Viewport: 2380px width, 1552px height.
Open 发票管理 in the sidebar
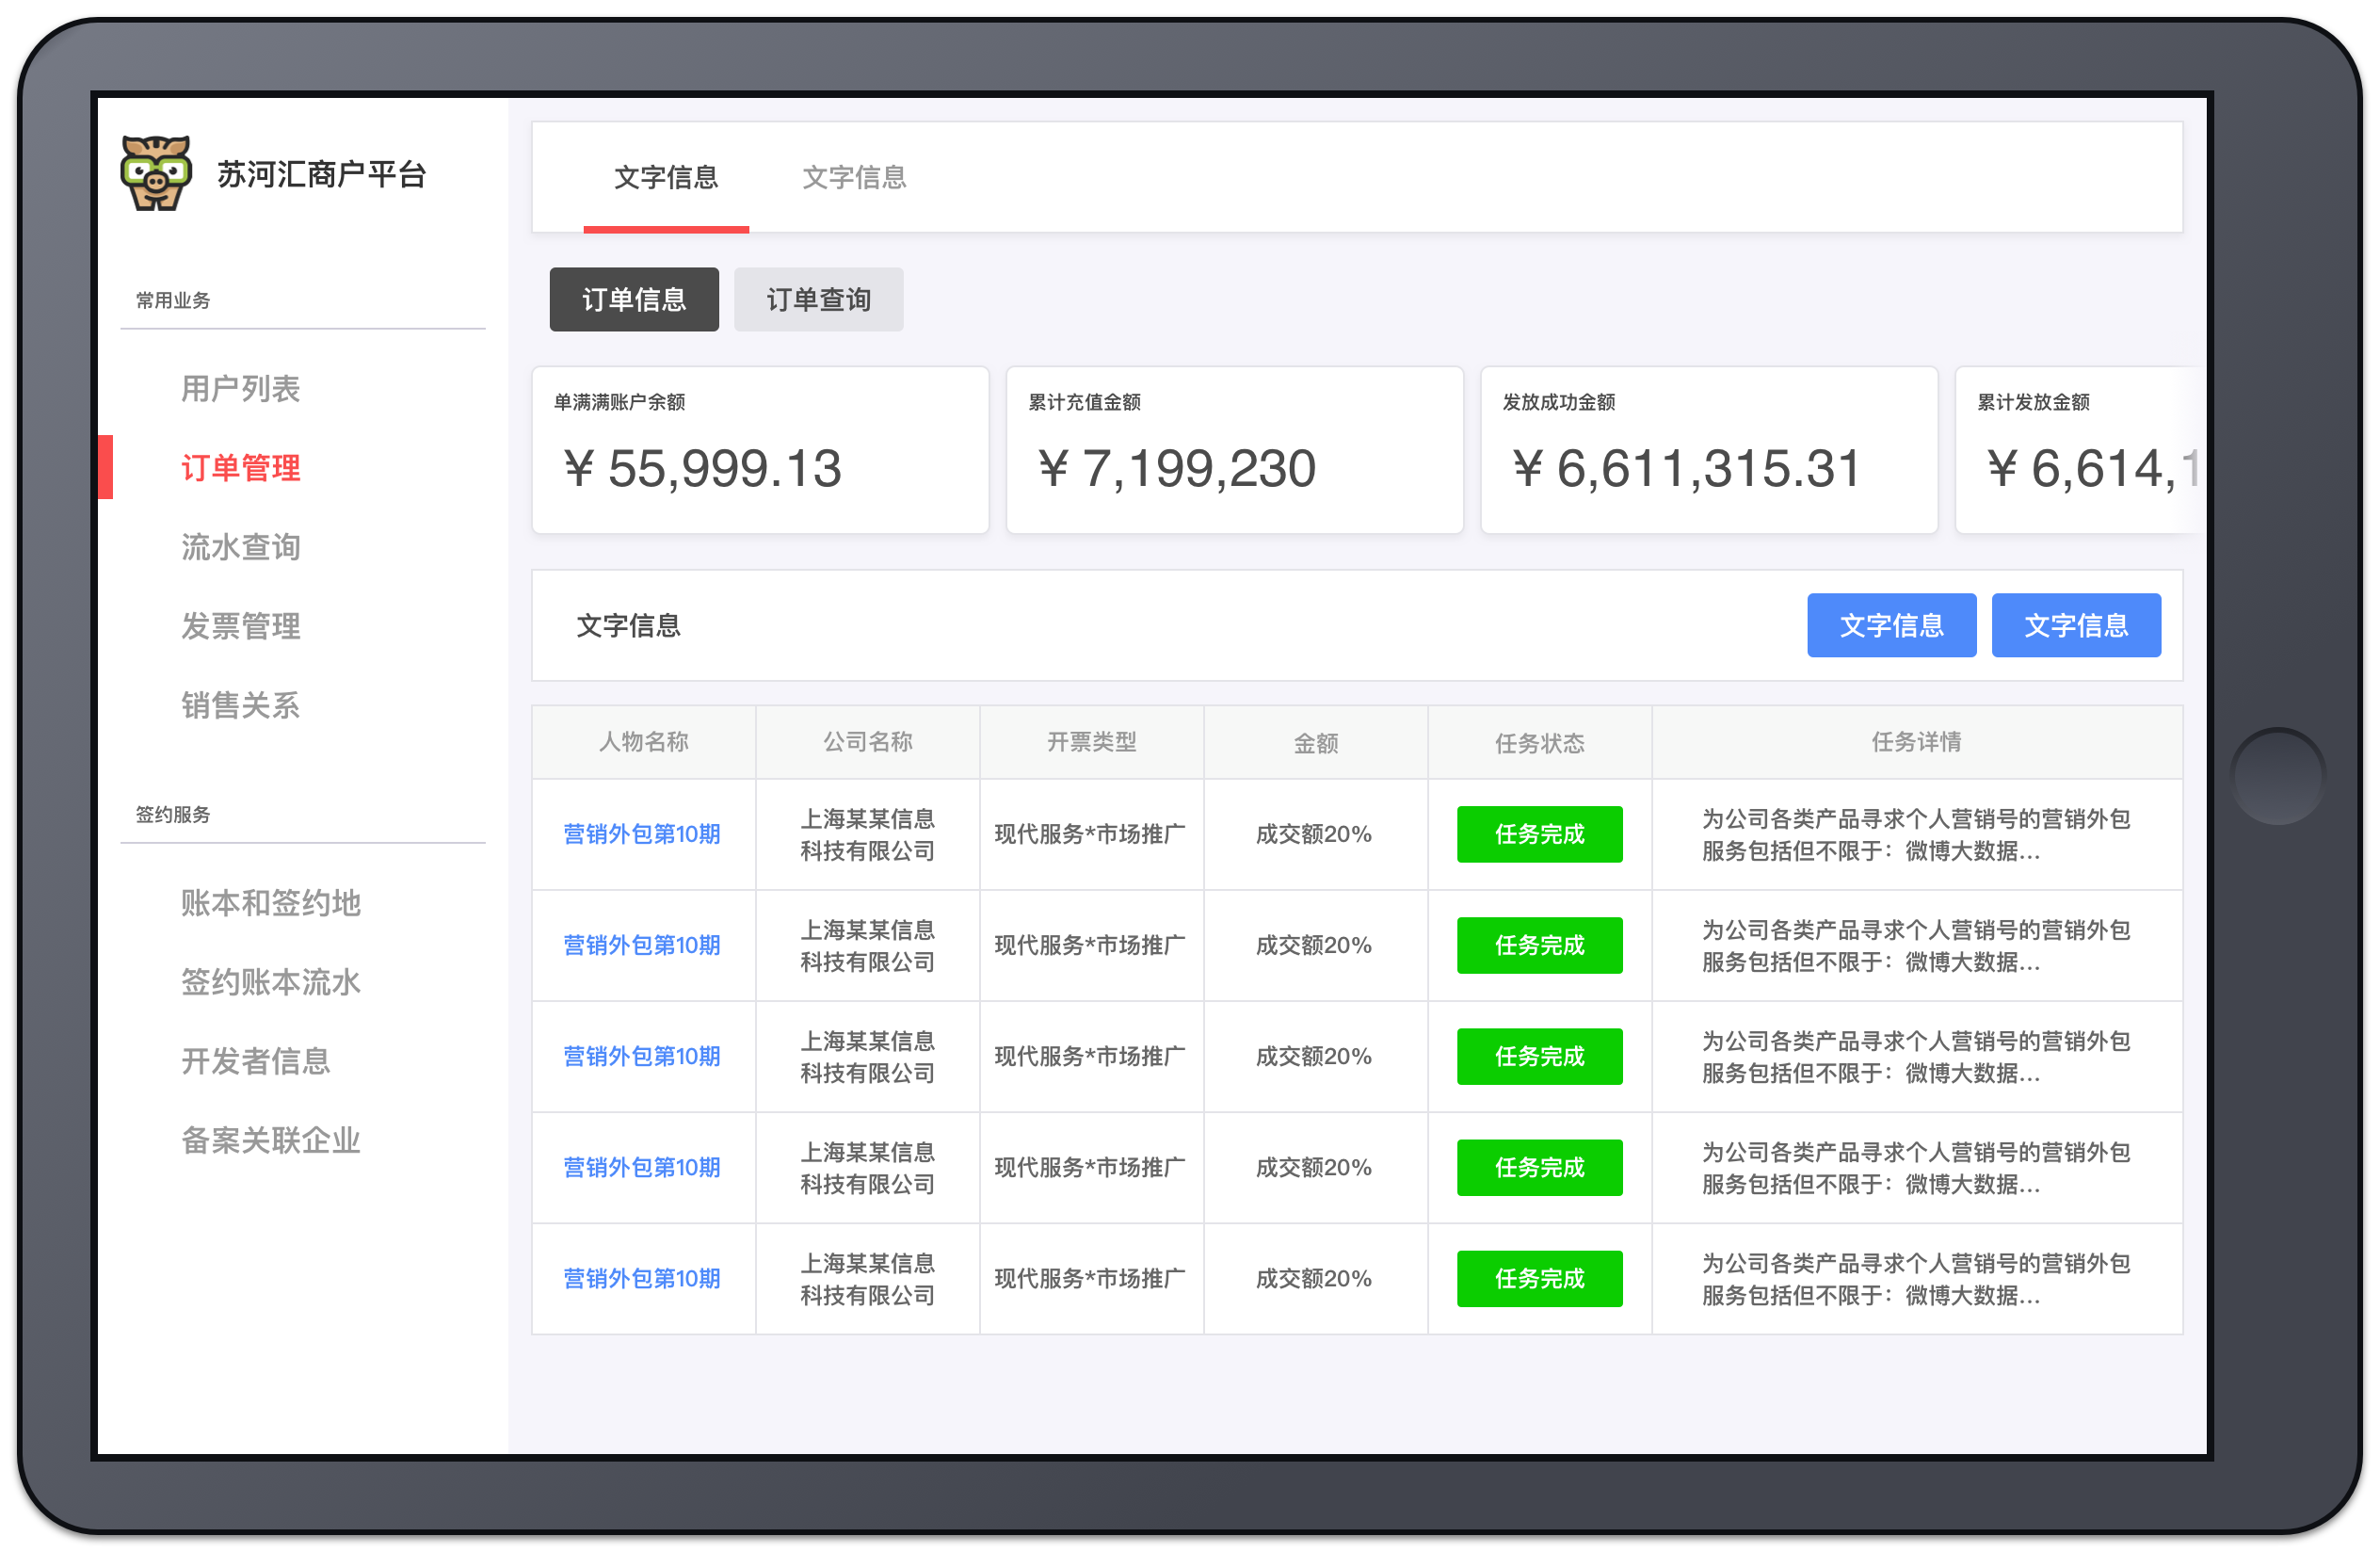[x=240, y=626]
